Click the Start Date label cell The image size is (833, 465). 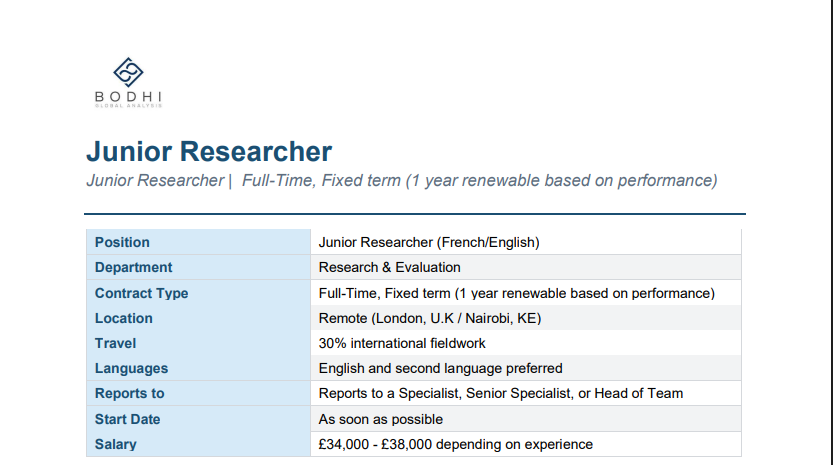(198, 419)
